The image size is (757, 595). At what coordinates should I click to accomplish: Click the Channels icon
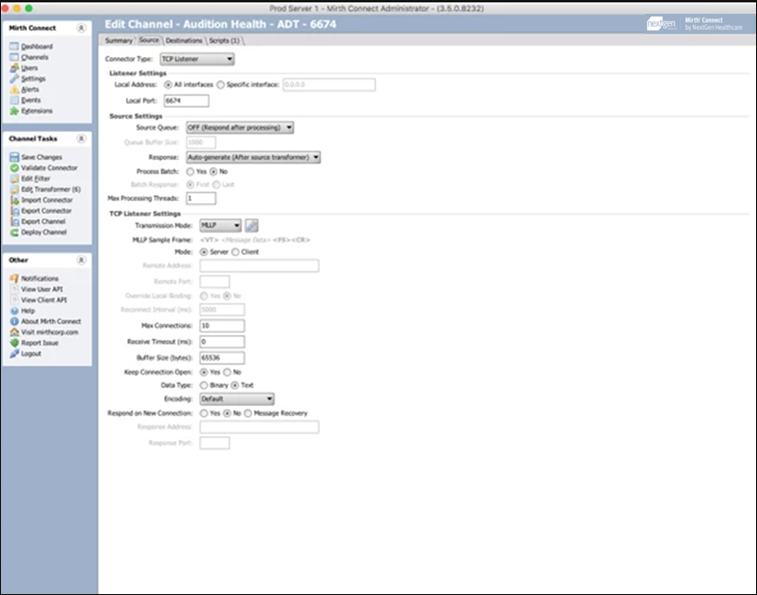point(14,57)
